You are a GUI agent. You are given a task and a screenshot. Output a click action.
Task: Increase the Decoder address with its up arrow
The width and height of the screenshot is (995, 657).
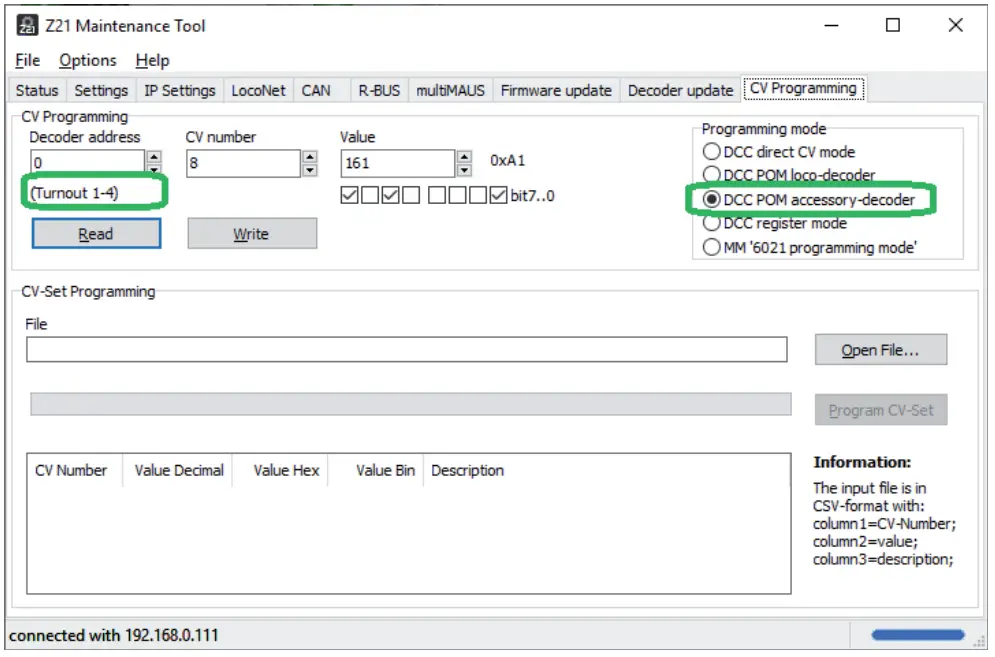click(152, 157)
